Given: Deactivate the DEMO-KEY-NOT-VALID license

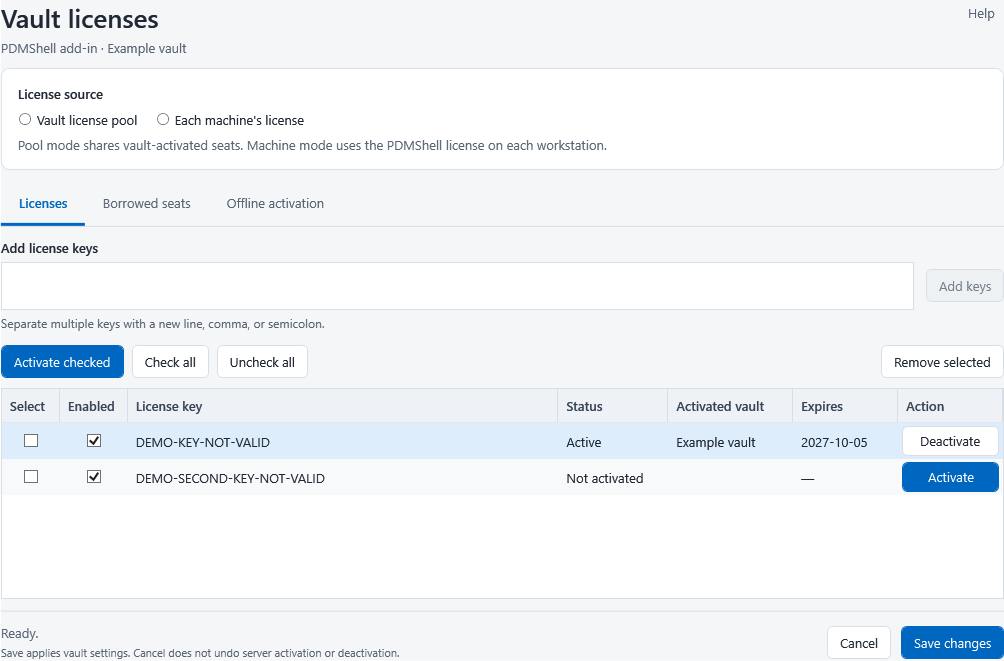Looking at the screenshot, I should click(x=950, y=441).
